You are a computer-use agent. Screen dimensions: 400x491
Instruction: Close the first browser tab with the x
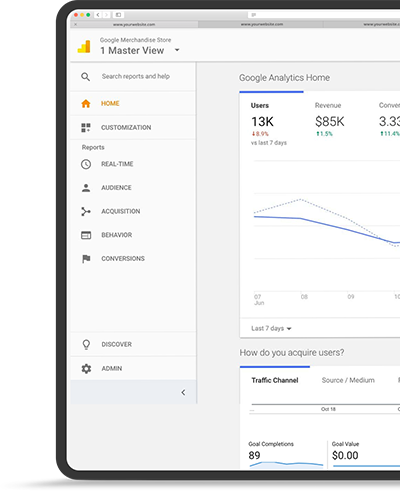coord(76,24)
